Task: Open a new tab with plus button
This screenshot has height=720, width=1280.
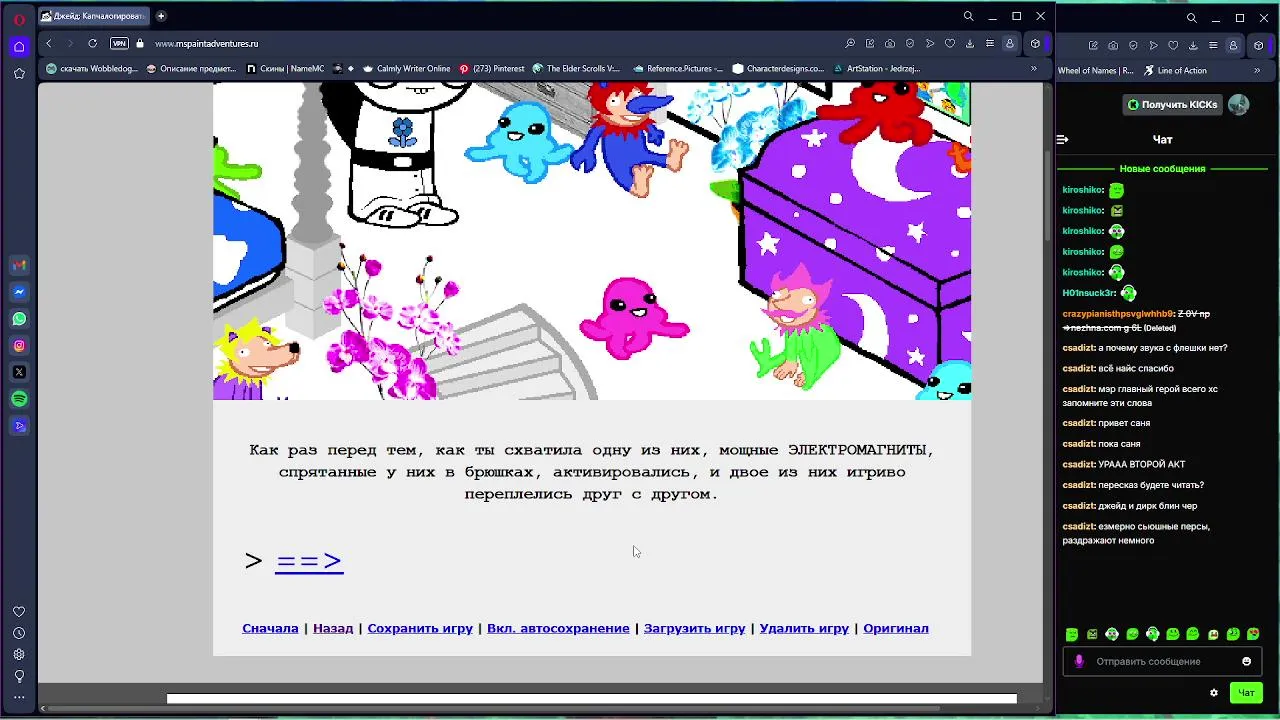Action: click(x=161, y=16)
